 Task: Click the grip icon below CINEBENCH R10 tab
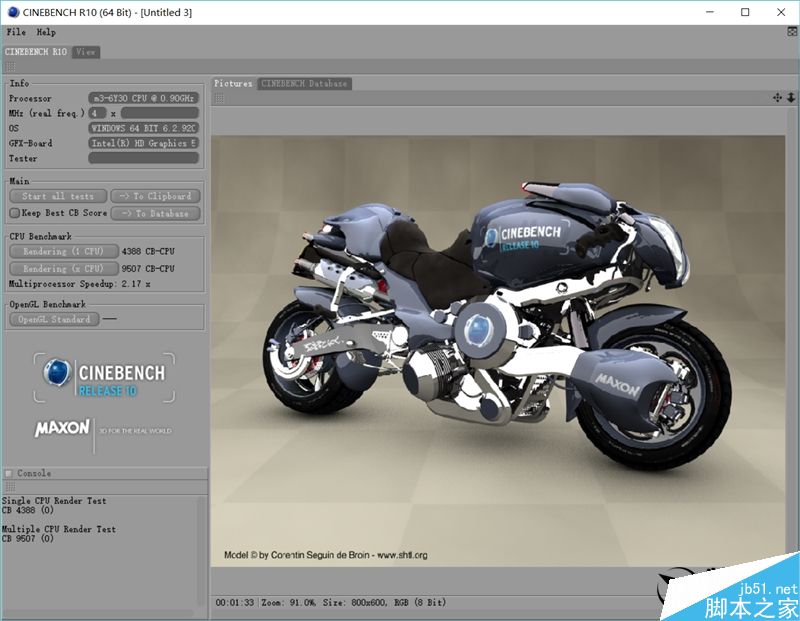coord(10,66)
